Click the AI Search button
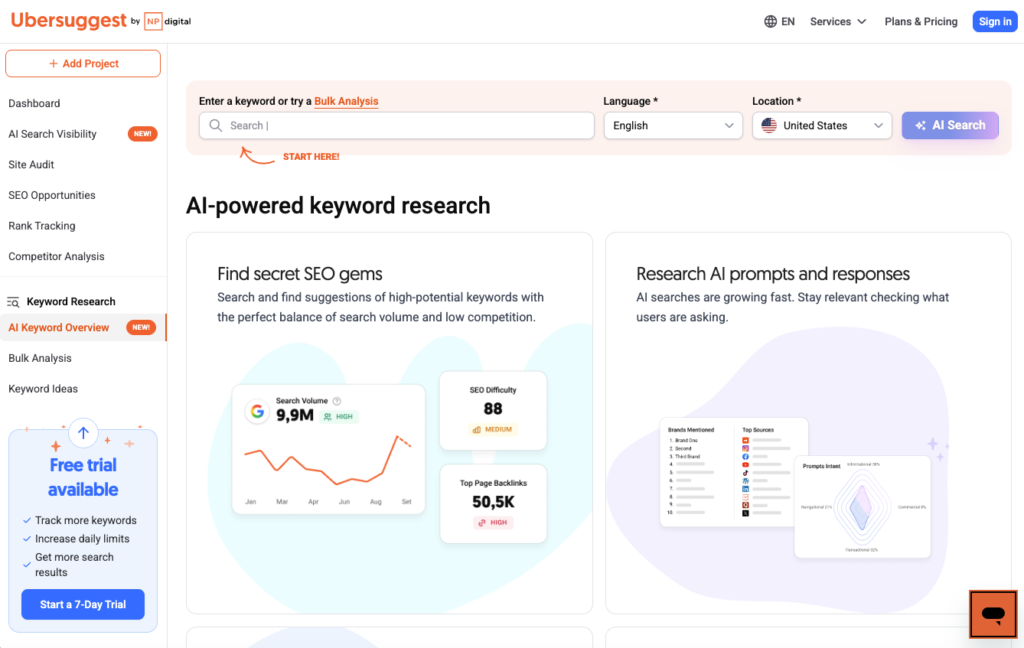 tap(949, 125)
